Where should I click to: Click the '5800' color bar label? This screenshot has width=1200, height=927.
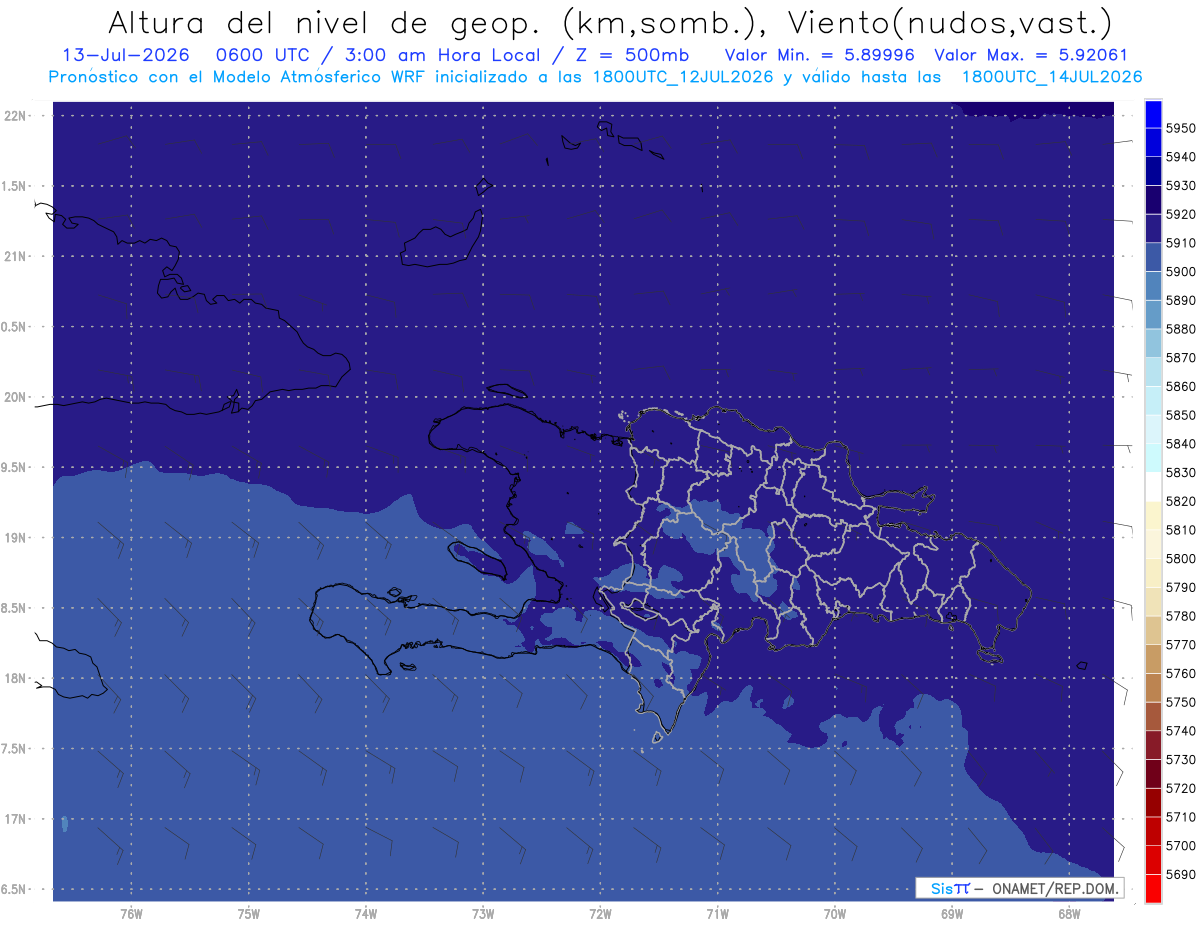click(x=1180, y=559)
